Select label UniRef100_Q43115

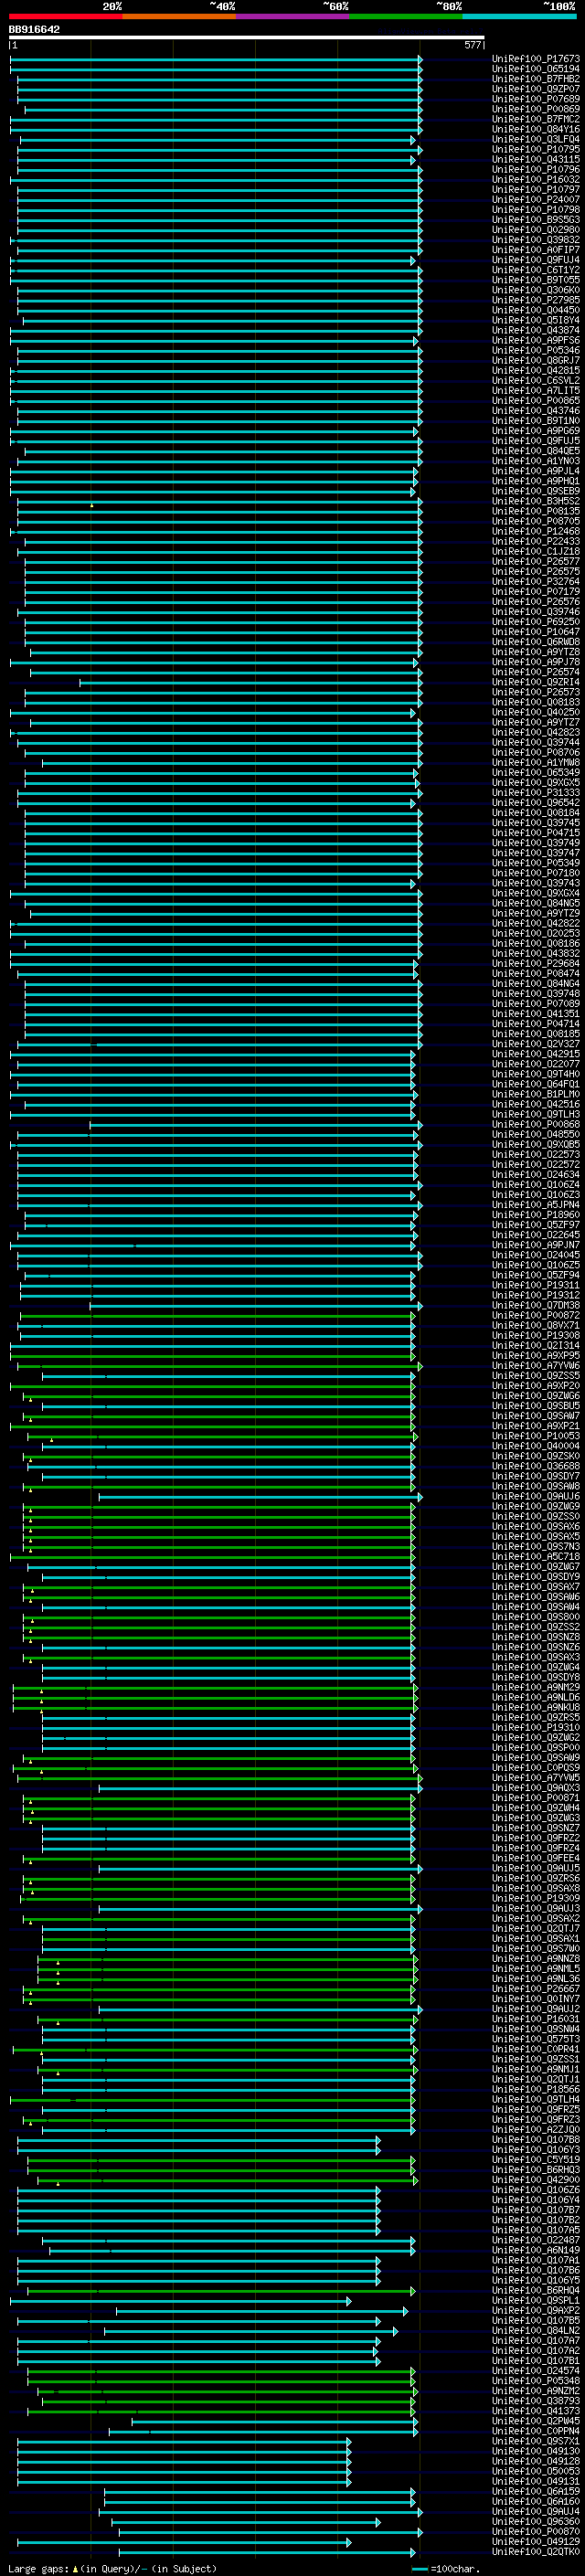pyautogui.click(x=536, y=159)
